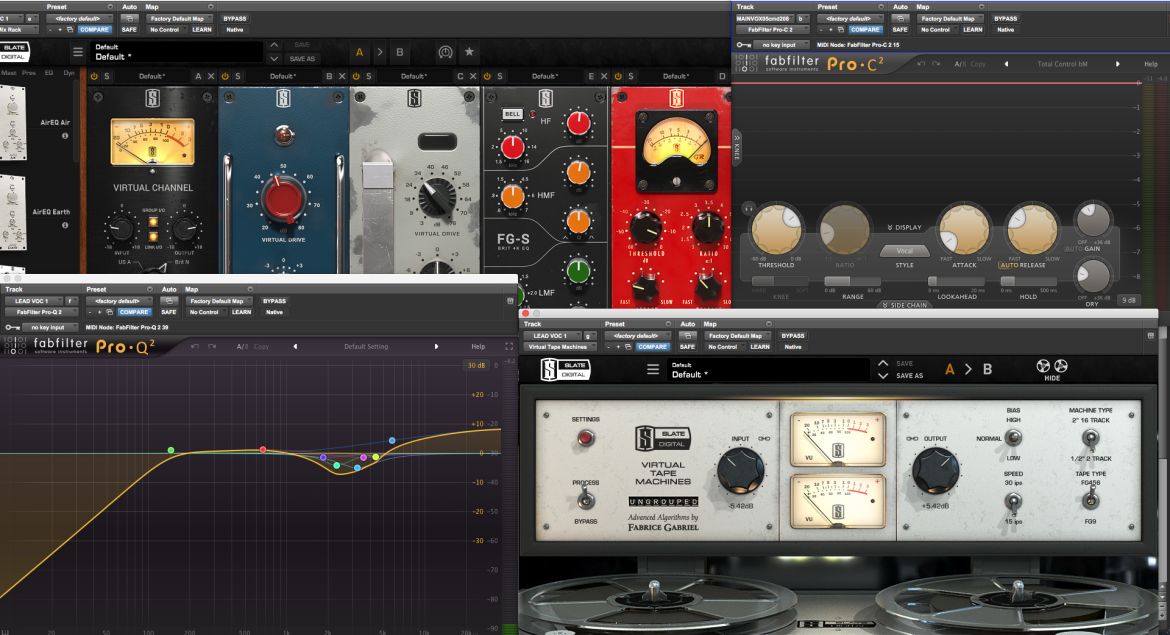Open the Virtual Tape Machines hamburger menu
This screenshot has height=635, width=1170.
[x=653, y=369]
